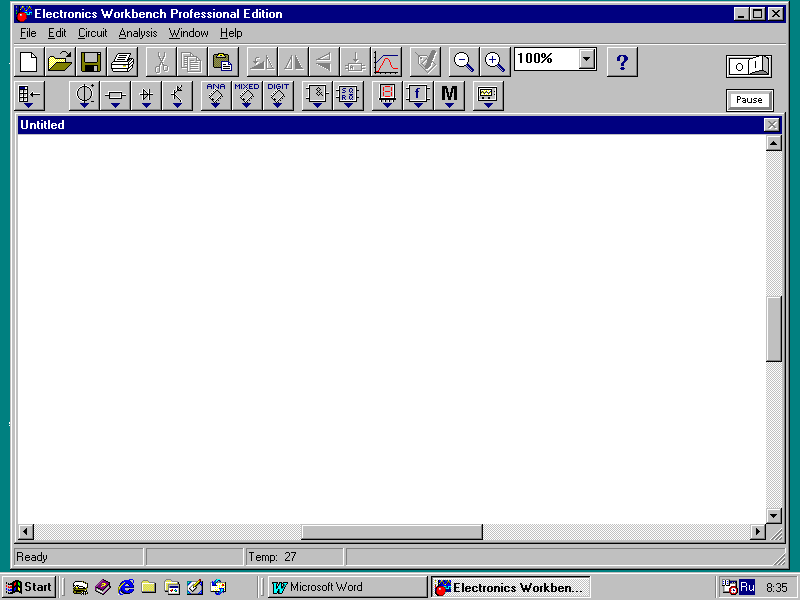Click the Ru language indicator
Viewport: 800px width, 600px height.
tap(747, 587)
